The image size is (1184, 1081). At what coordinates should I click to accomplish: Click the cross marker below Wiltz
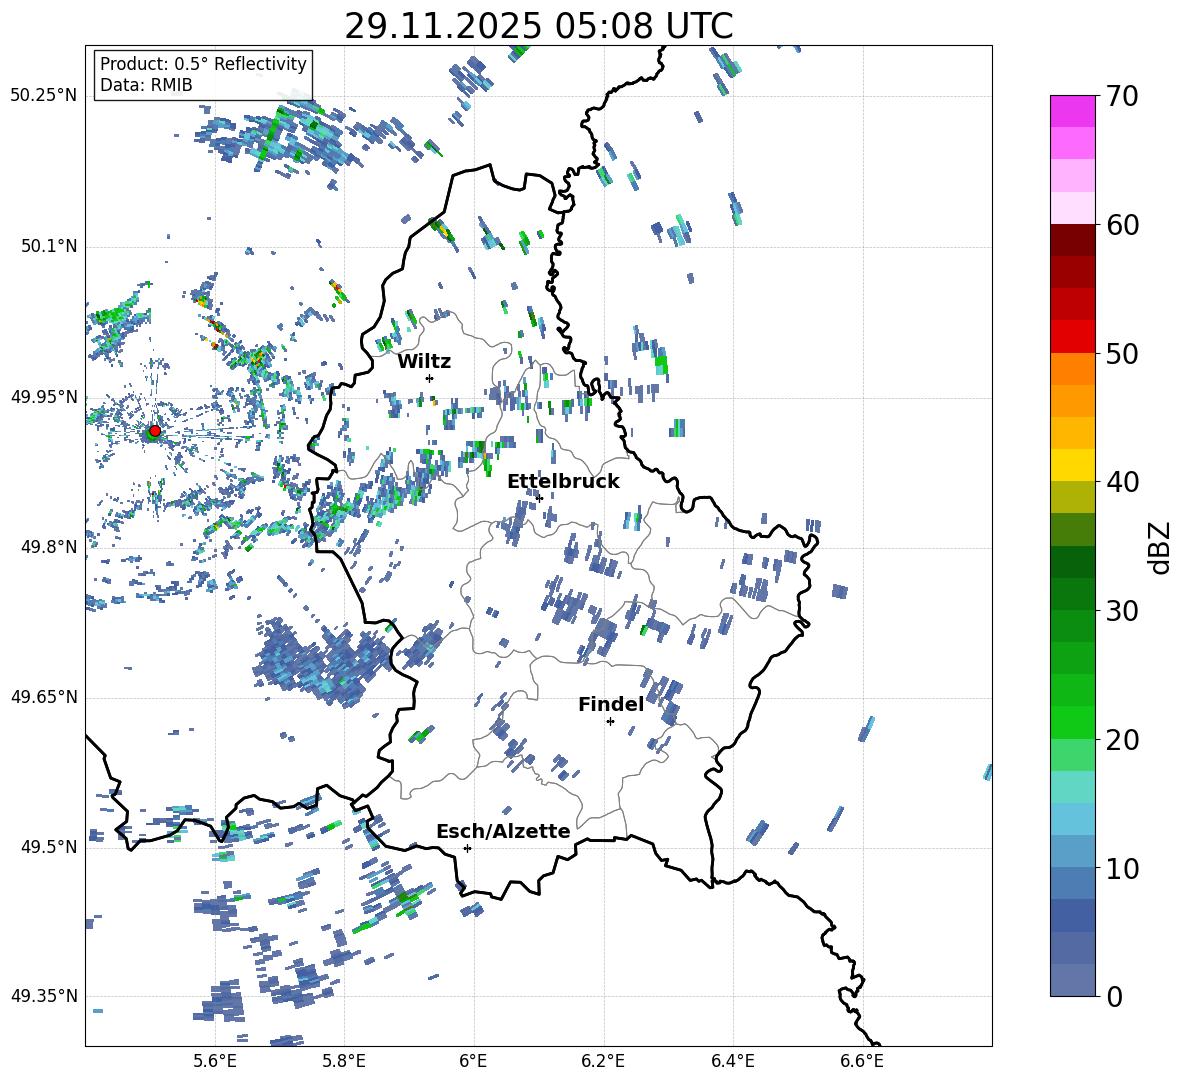coord(429,378)
